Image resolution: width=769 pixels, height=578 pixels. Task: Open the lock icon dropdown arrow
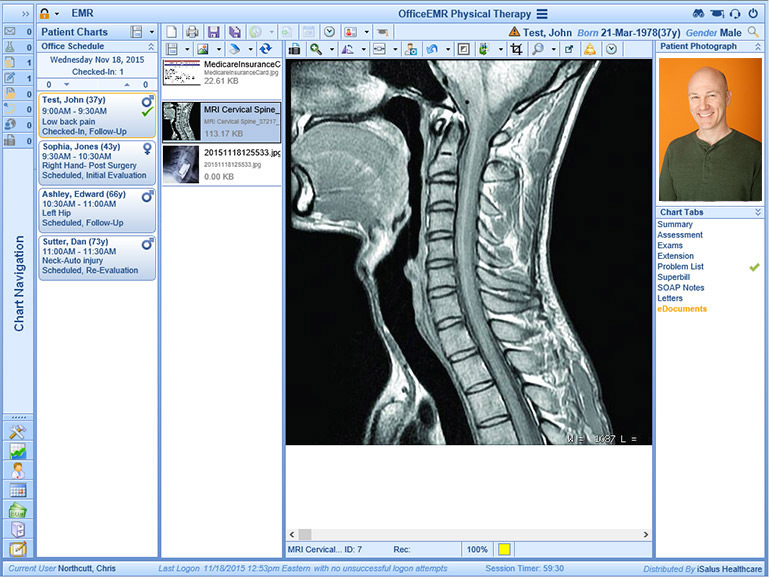(x=57, y=14)
